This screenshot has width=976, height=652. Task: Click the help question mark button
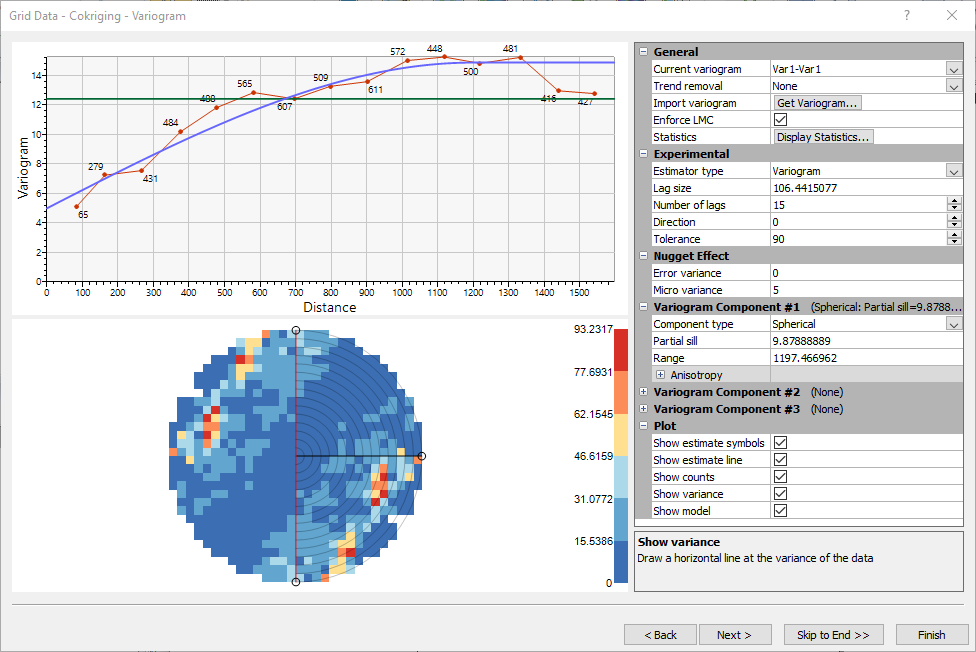coord(907,16)
